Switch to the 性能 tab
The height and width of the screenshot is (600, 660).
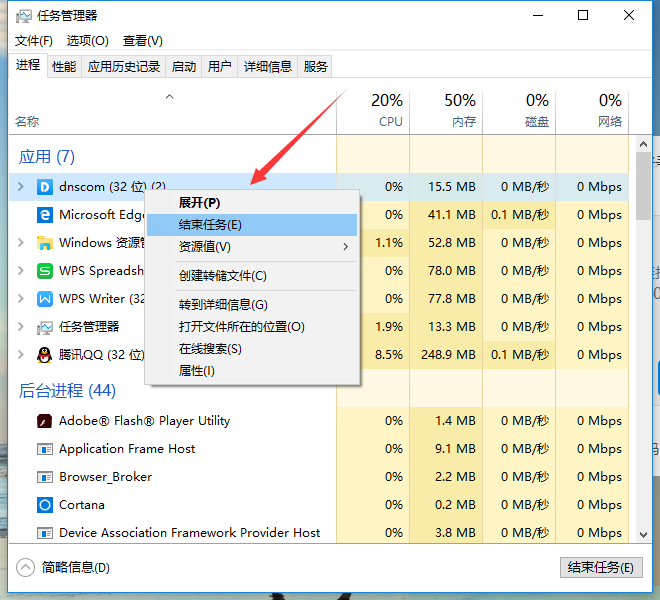[64, 66]
